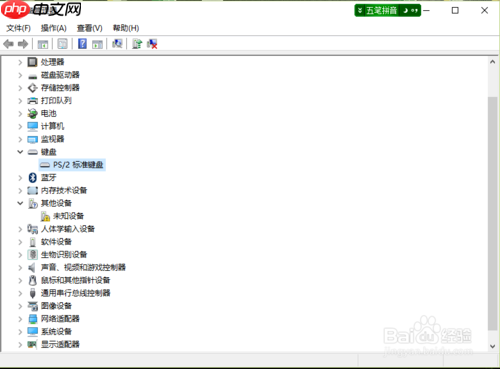This screenshot has height=369, width=500.
Task: Click the HID icon beside 人体学输入设备
Action: [32, 229]
